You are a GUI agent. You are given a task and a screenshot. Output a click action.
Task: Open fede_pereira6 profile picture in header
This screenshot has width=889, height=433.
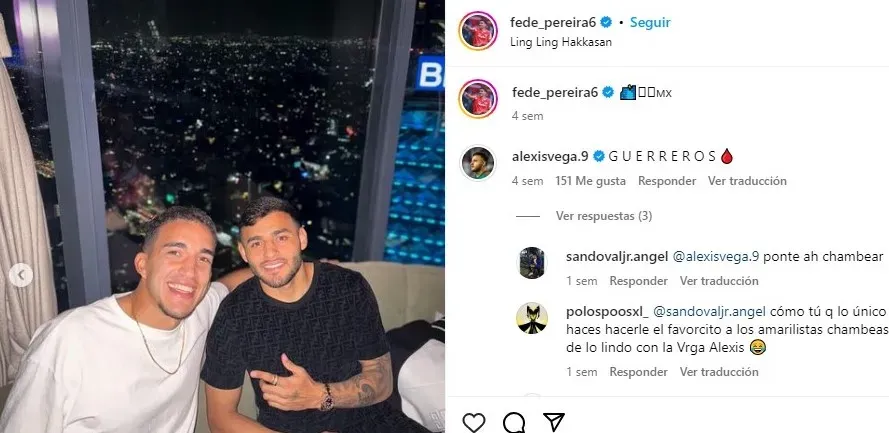[478, 31]
